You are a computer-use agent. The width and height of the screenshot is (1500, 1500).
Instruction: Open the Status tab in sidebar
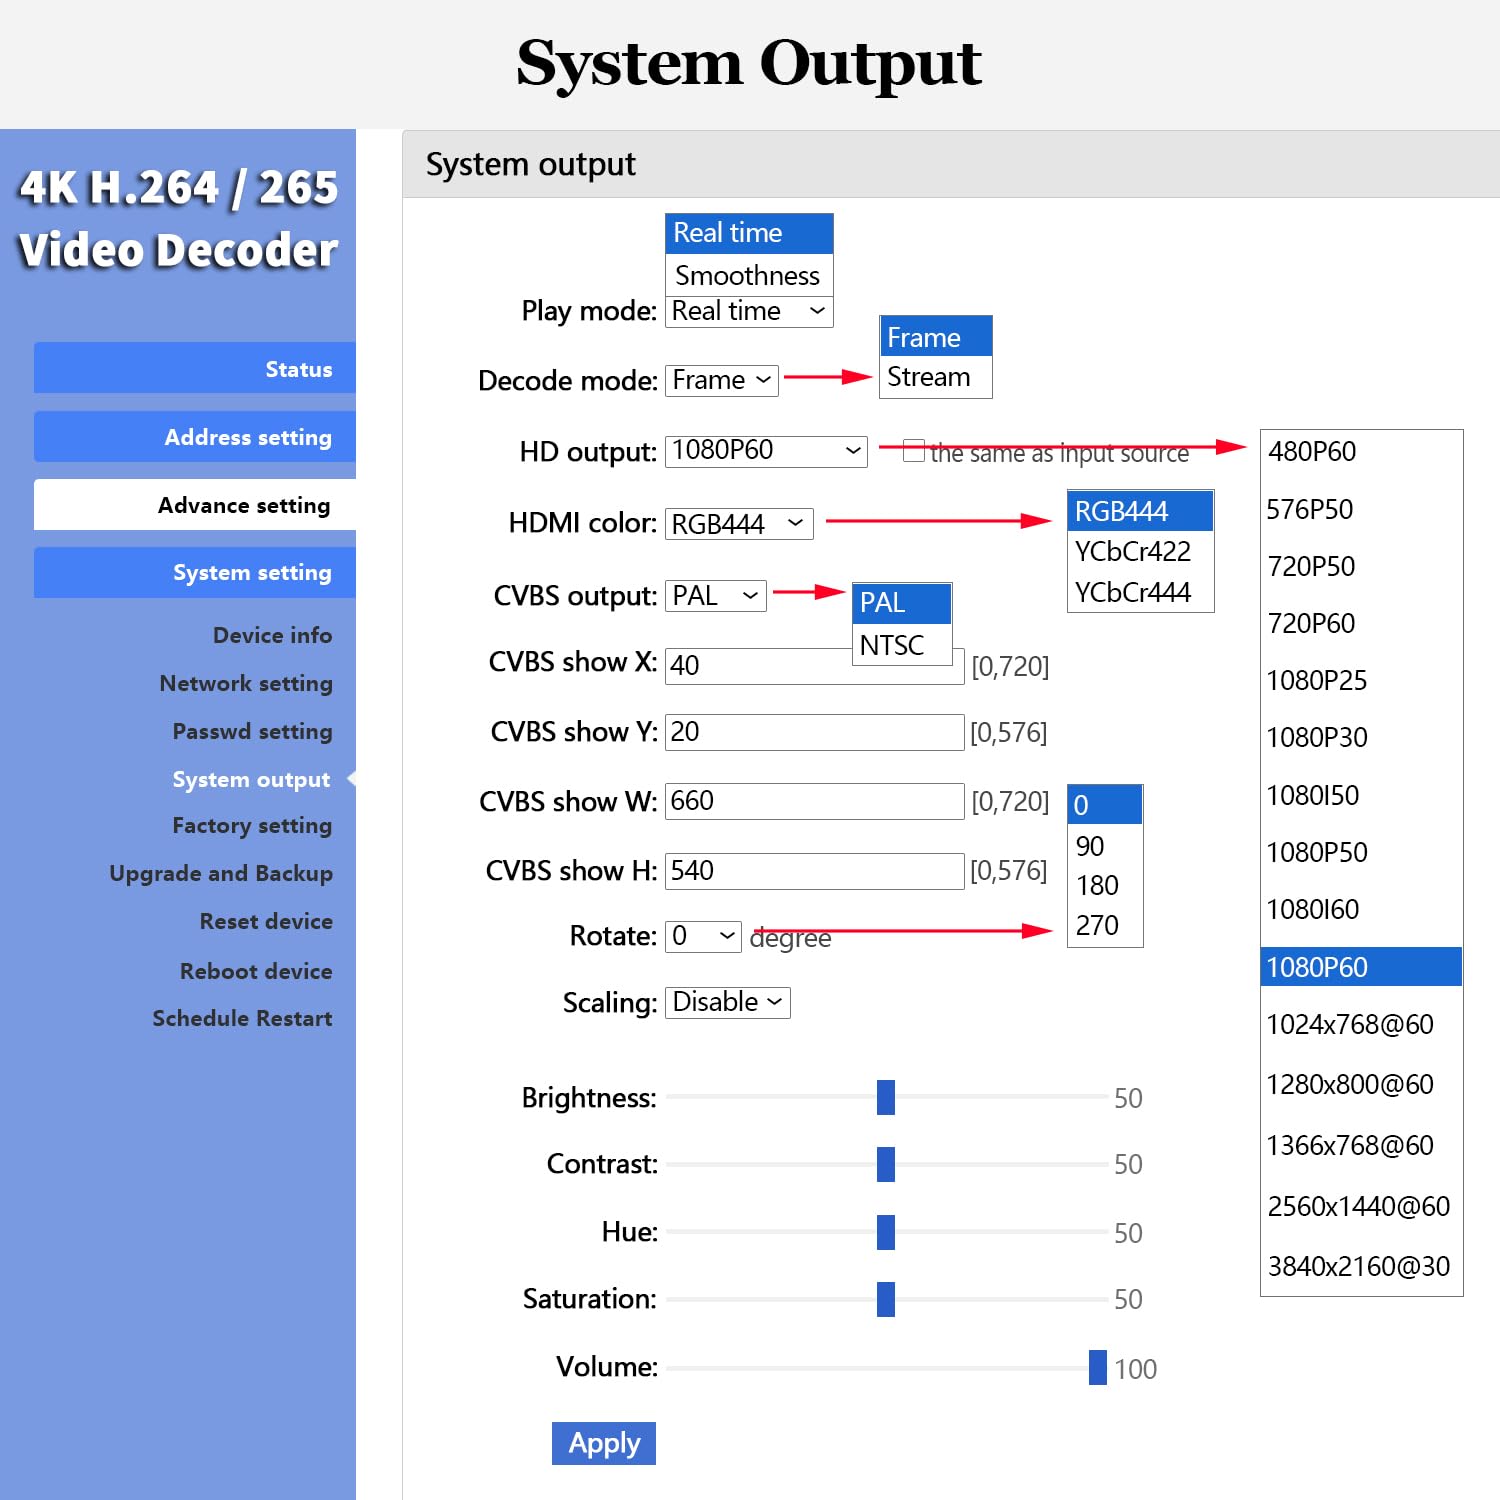[x=195, y=369]
